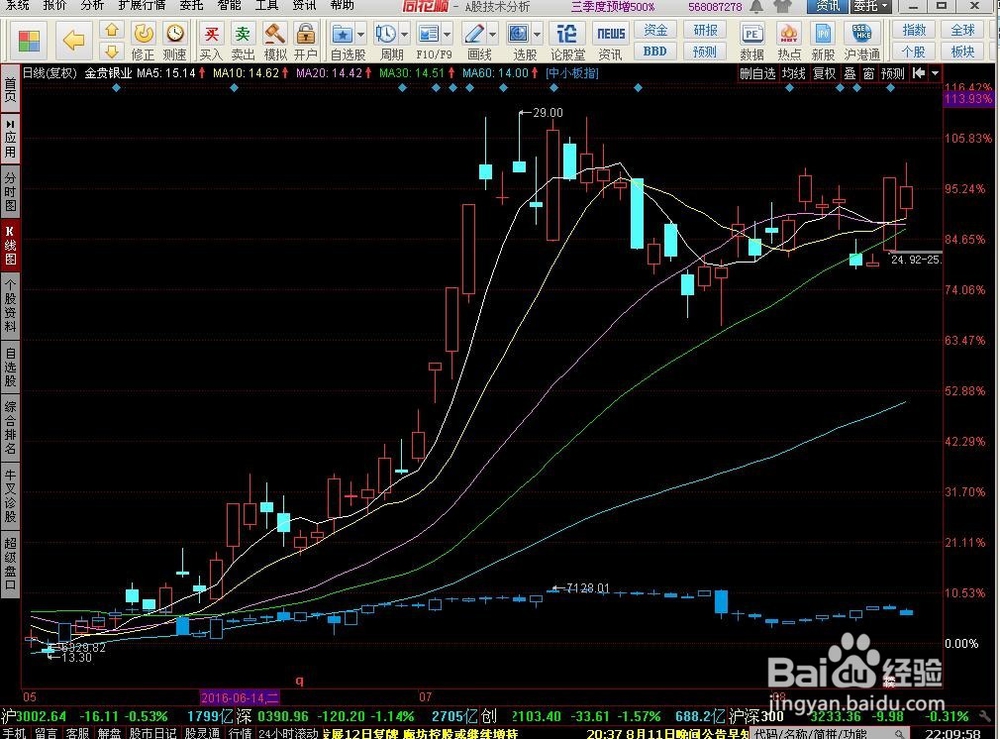
Task: Open the 选股 stock screener icon
Action: (518, 33)
